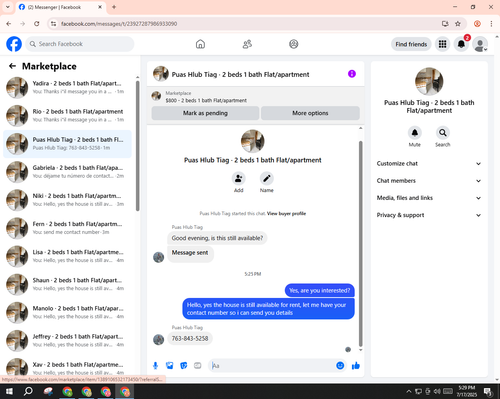Image resolution: width=500 pixels, height=399 pixels.
Task: Send a thumbs-up like
Action: 356,366
